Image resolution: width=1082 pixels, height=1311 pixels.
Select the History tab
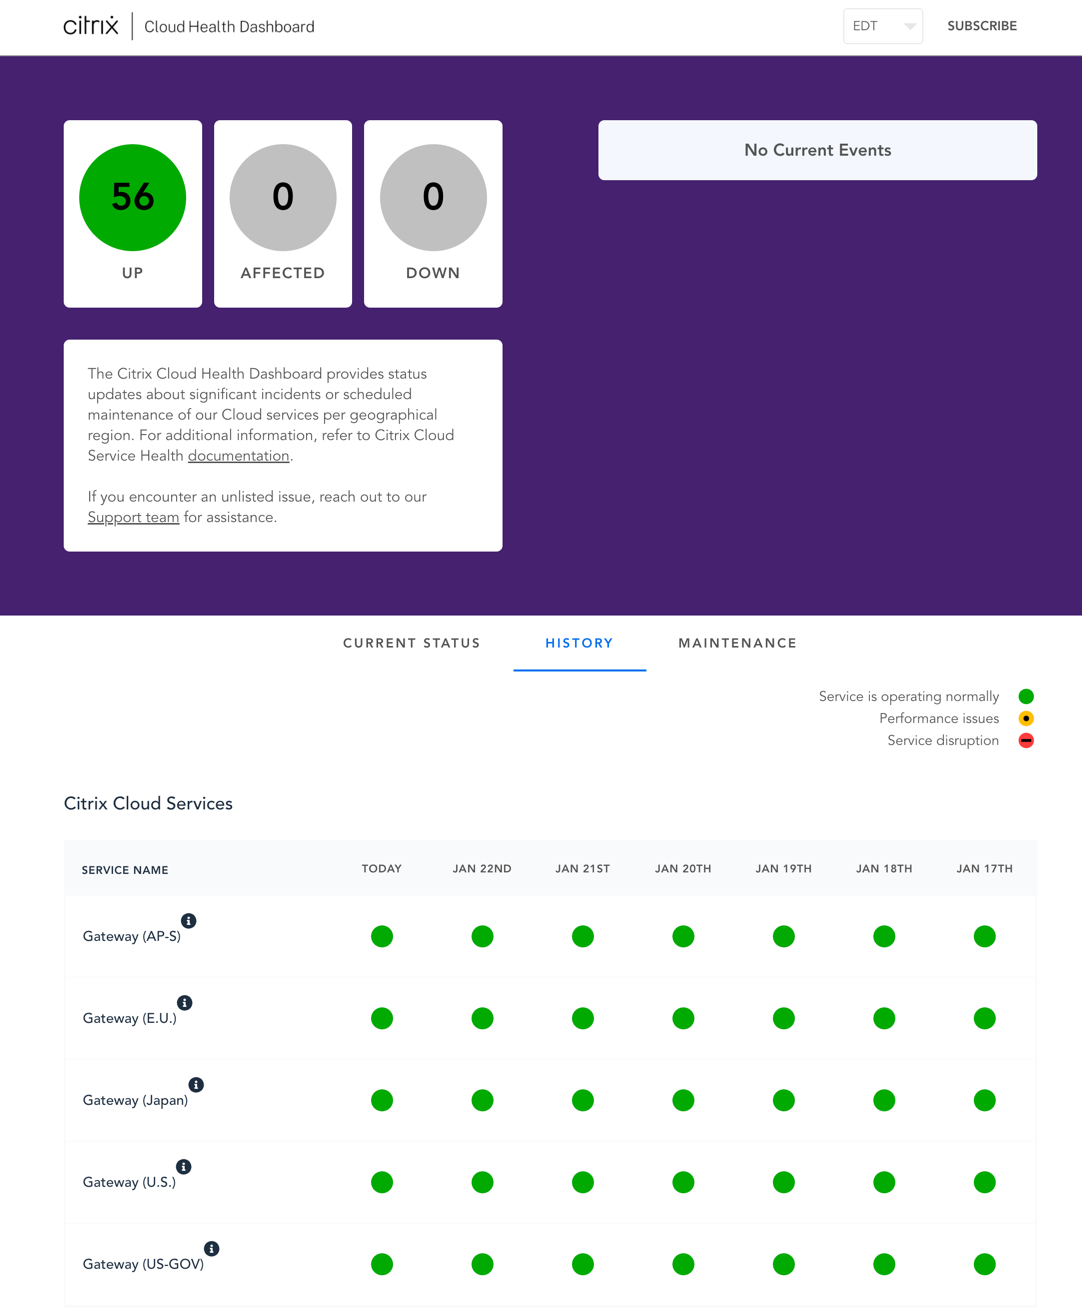(x=579, y=643)
